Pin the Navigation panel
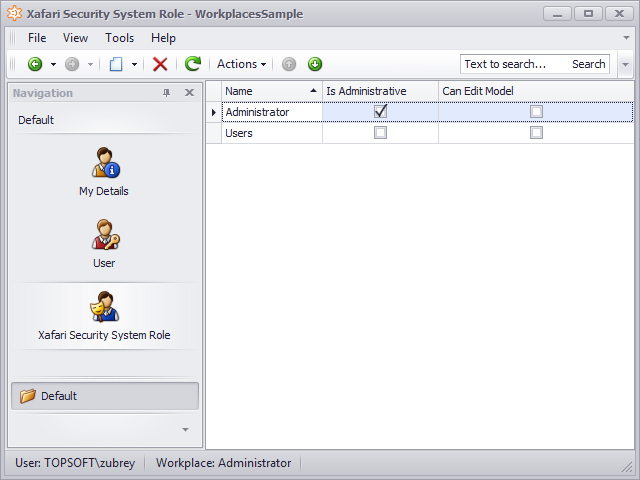 (167, 93)
